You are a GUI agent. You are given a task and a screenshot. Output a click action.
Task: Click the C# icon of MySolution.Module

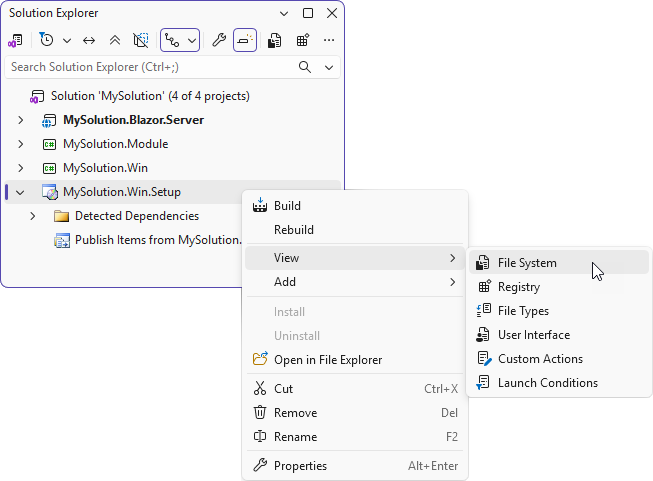pos(49,145)
